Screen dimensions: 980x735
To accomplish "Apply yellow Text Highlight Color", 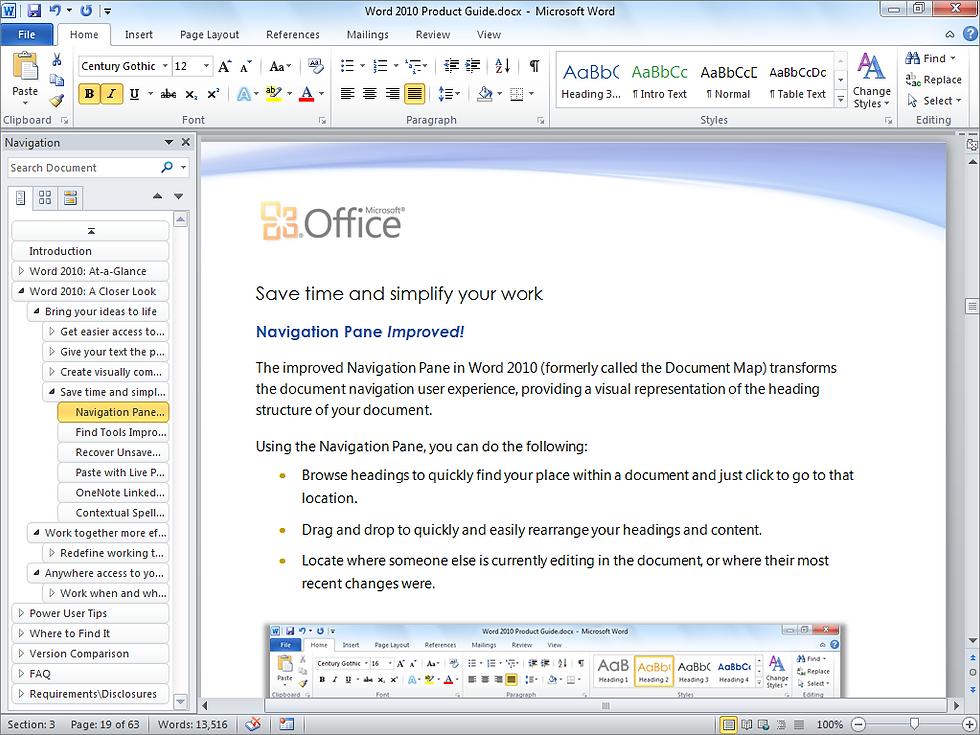I will point(273,94).
